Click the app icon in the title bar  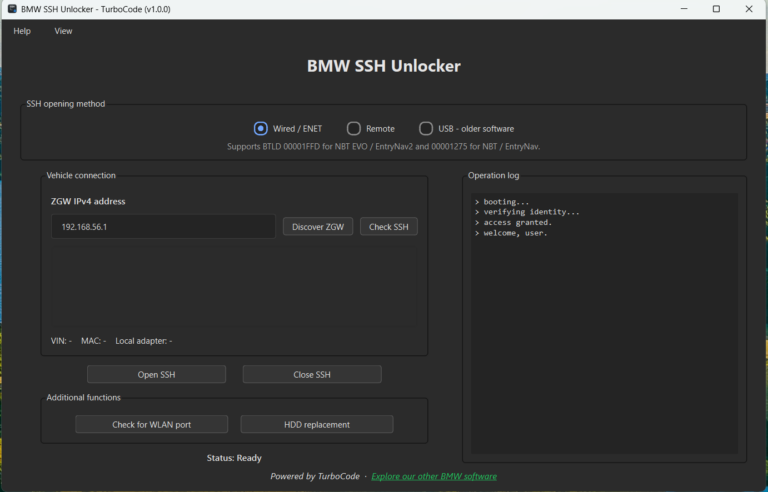pos(12,9)
